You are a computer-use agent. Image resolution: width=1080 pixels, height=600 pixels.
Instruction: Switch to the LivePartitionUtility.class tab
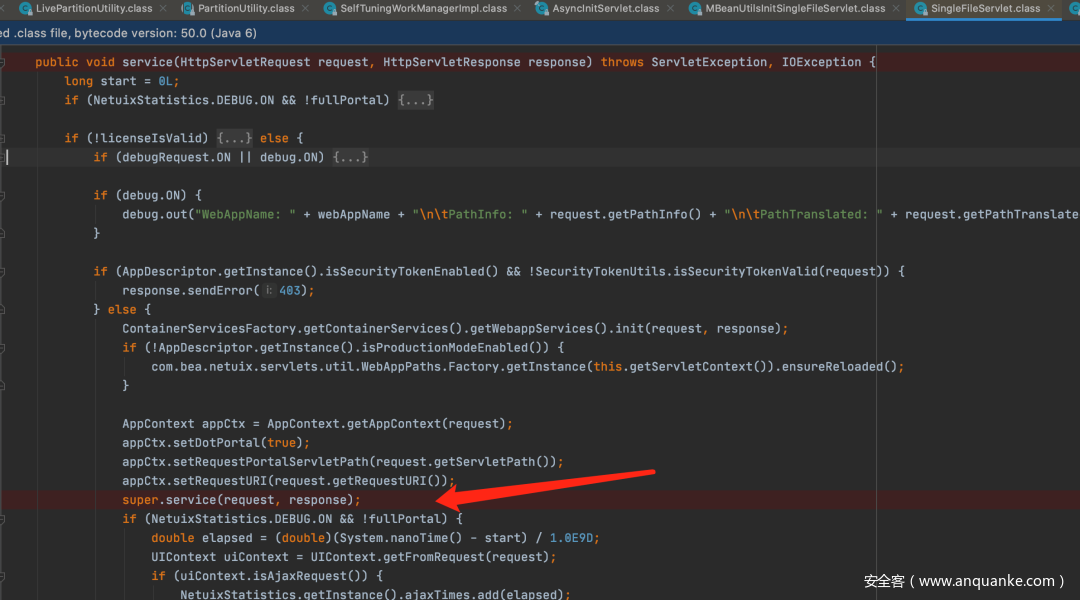click(93, 9)
